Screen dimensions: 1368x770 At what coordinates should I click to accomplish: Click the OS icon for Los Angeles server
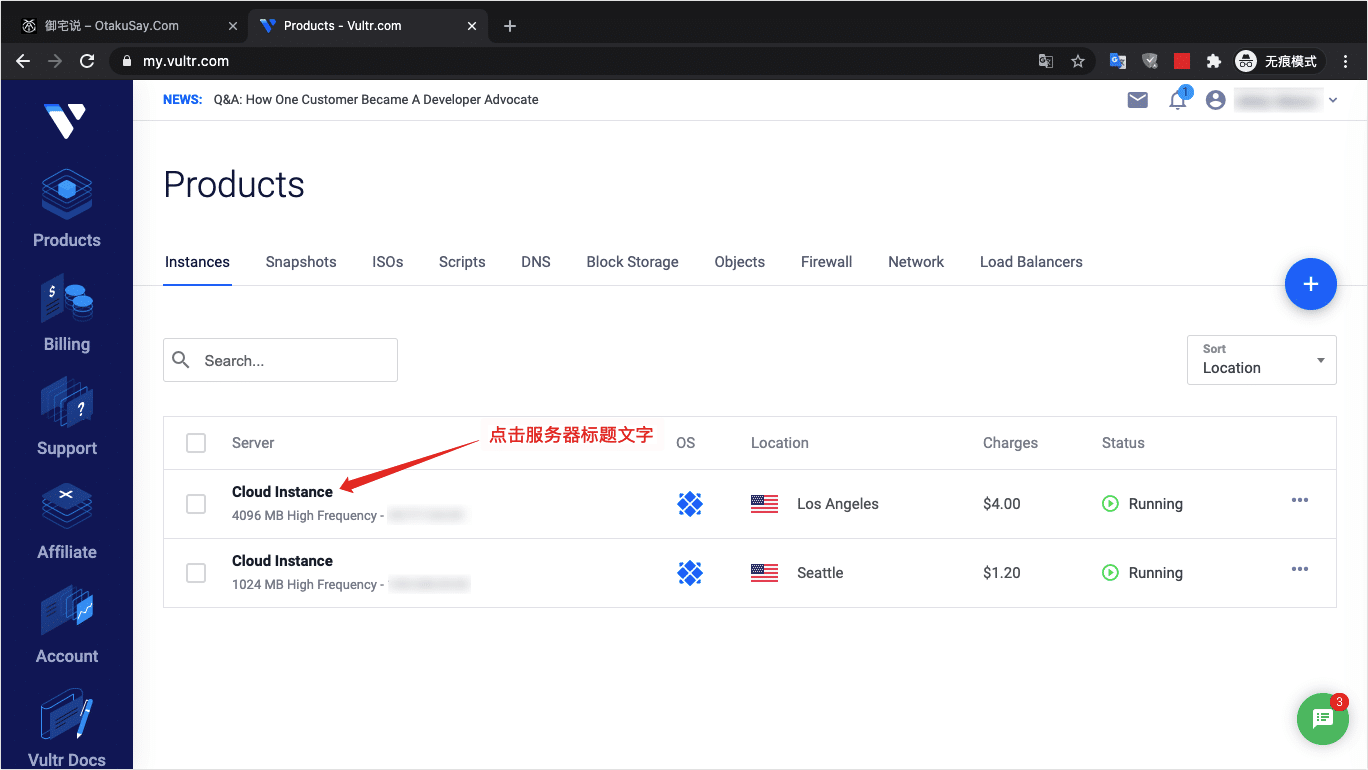pos(690,504)
